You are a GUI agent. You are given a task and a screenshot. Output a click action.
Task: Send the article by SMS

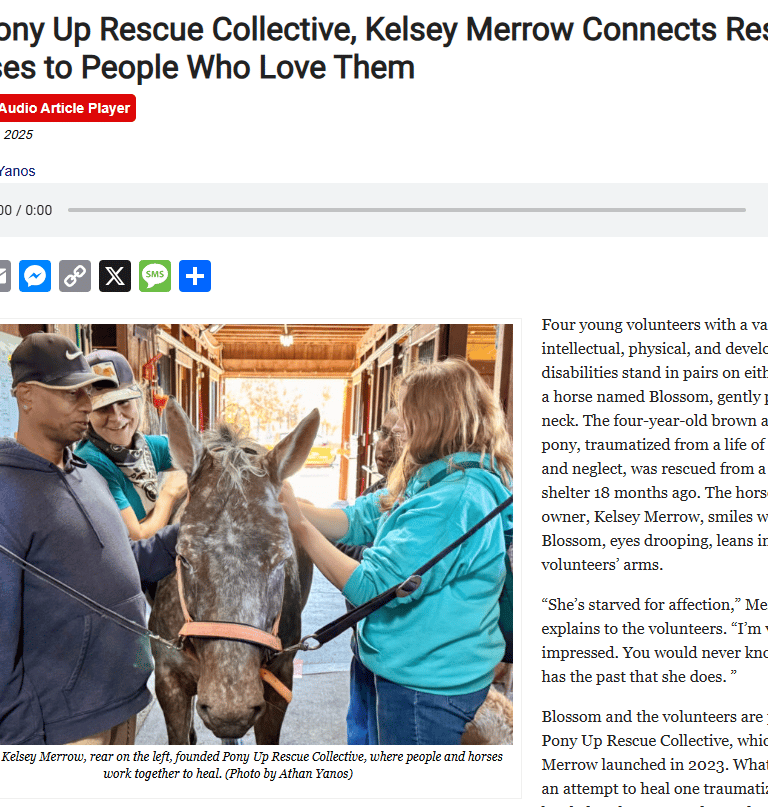tap(155, 276)
